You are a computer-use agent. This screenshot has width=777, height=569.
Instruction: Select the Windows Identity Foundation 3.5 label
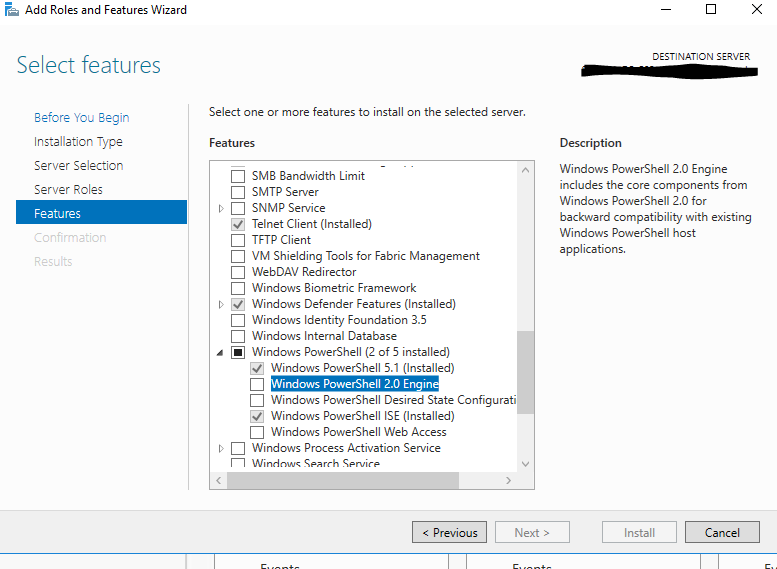pyautogui.click(x=339, y=320)
